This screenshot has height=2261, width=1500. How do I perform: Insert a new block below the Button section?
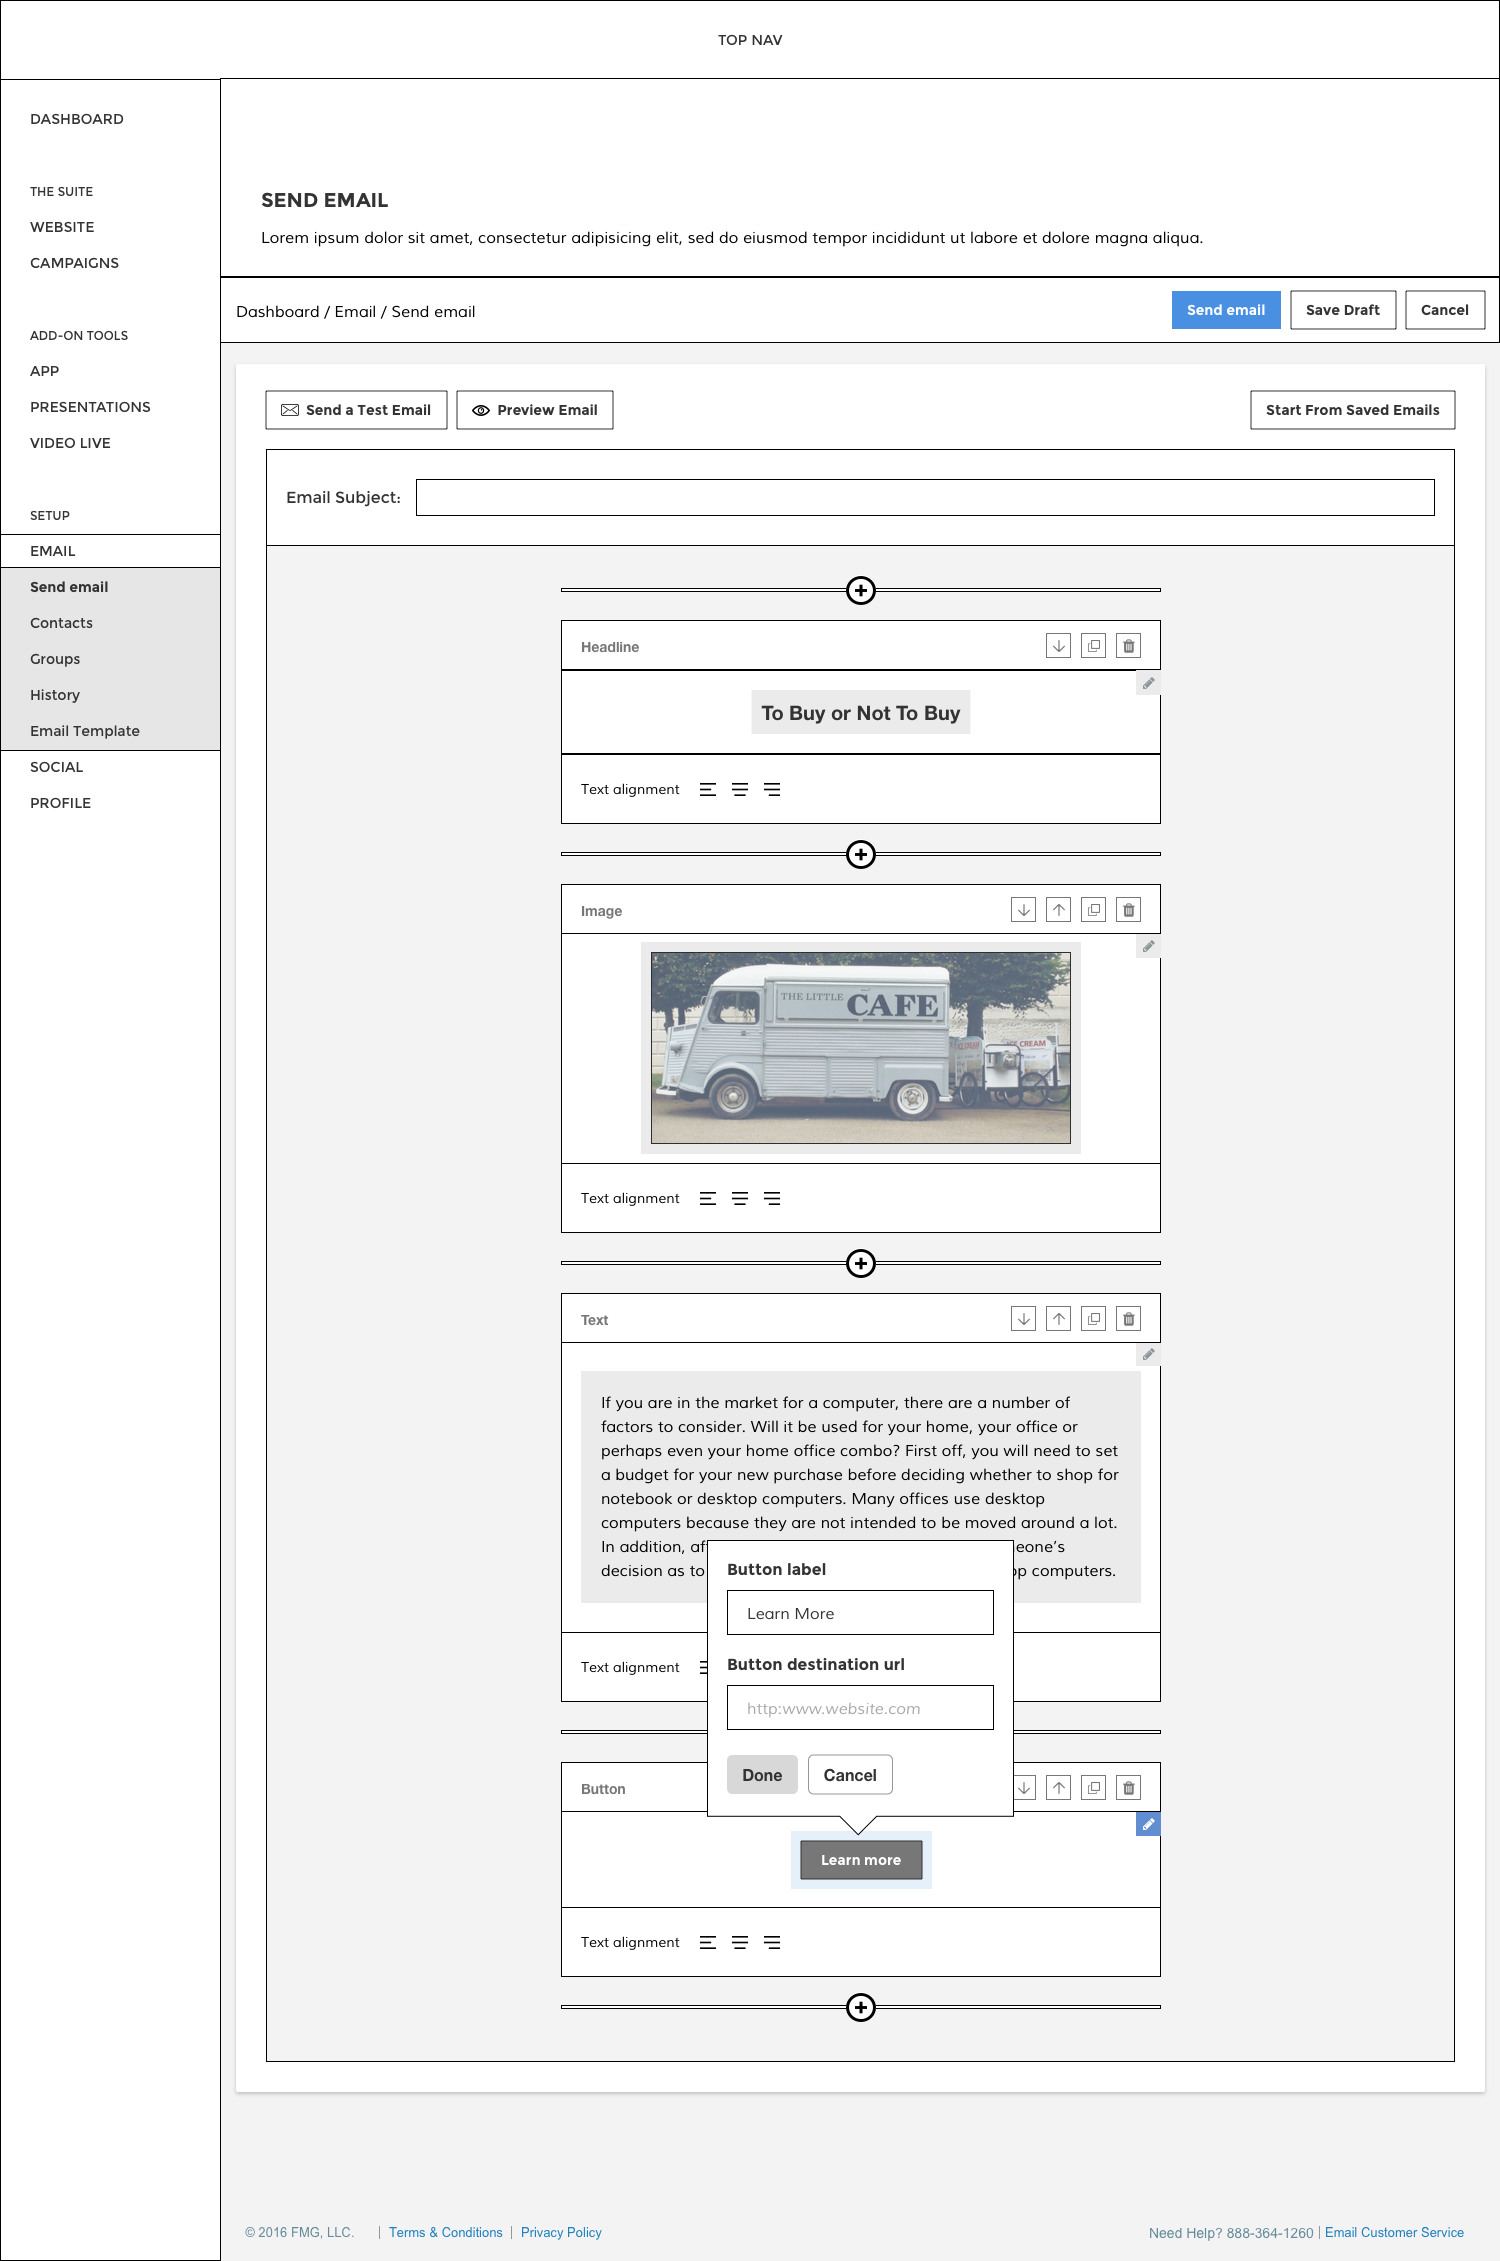coord(860,2007)
